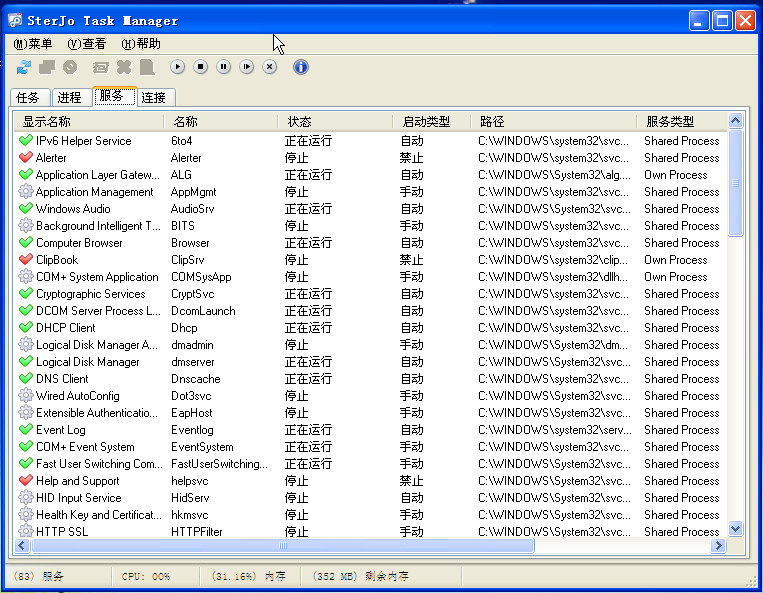Click the vertical scrollbar thumb

click(735, 183)
